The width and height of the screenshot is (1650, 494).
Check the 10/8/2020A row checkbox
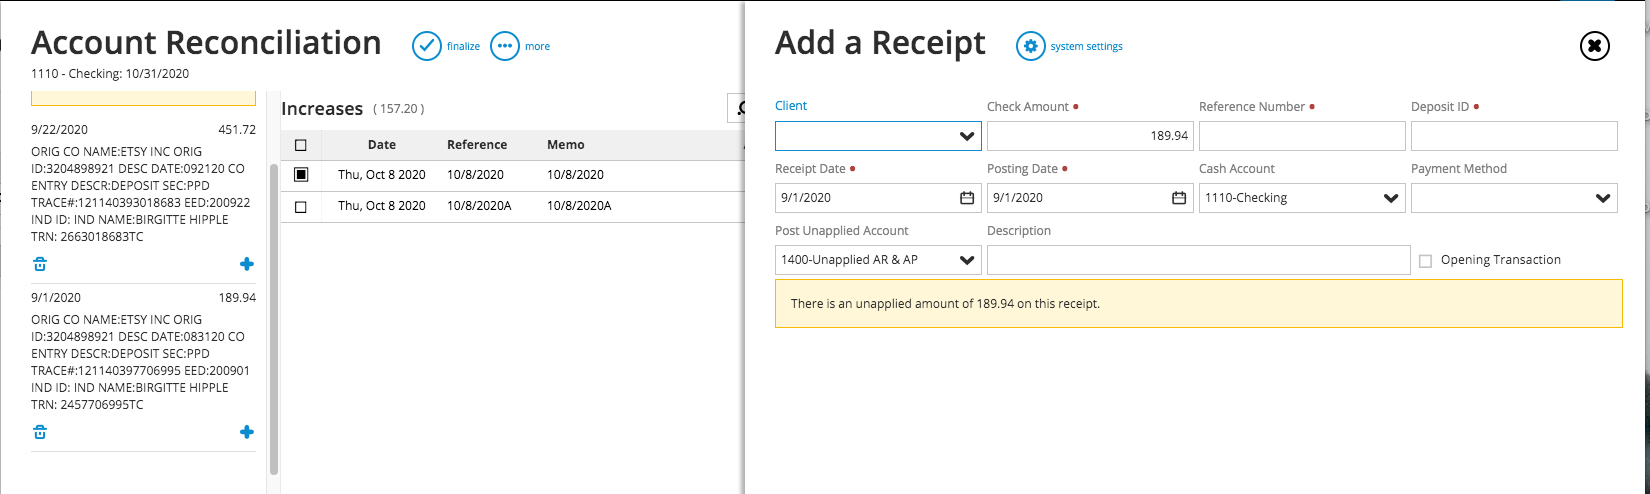[x=301, y=207]
